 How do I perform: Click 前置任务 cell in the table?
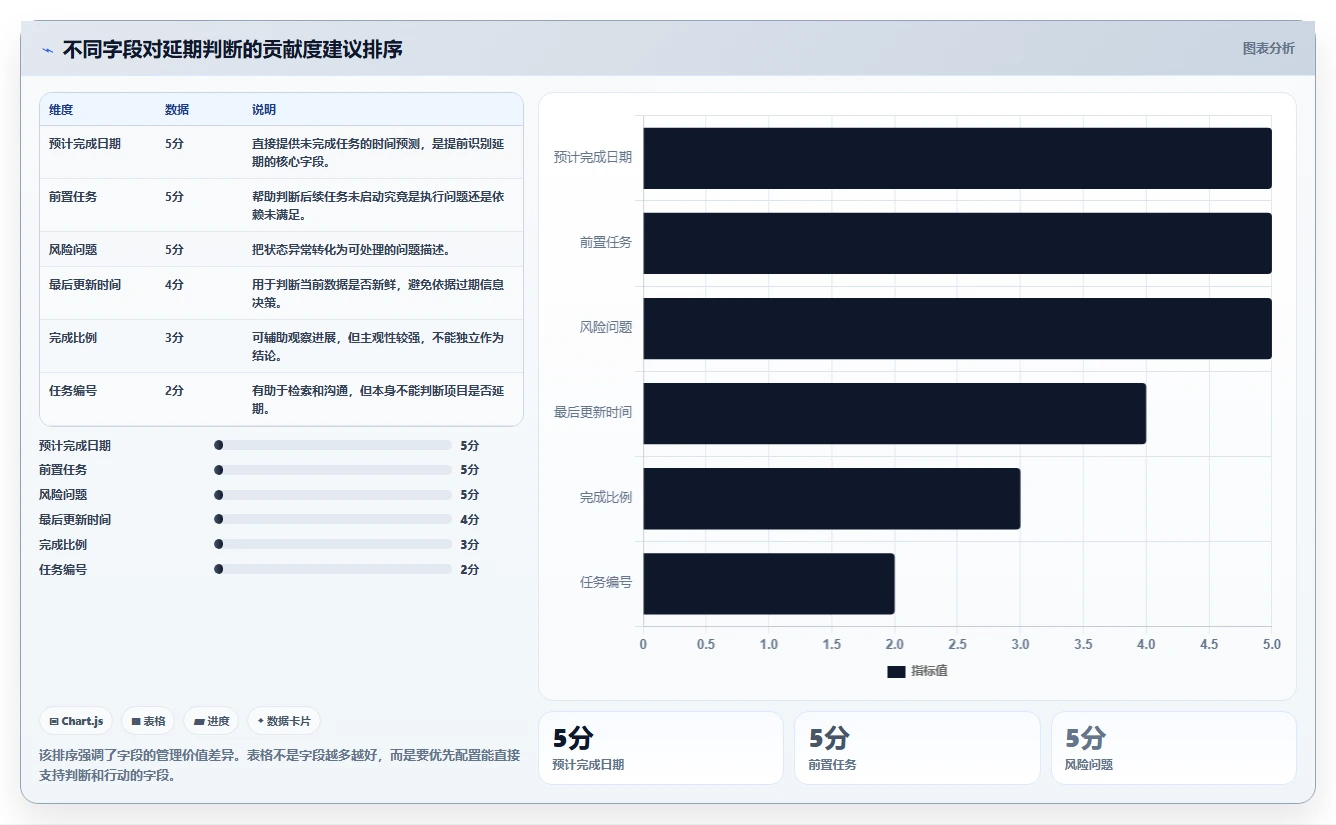pos(73,196)
